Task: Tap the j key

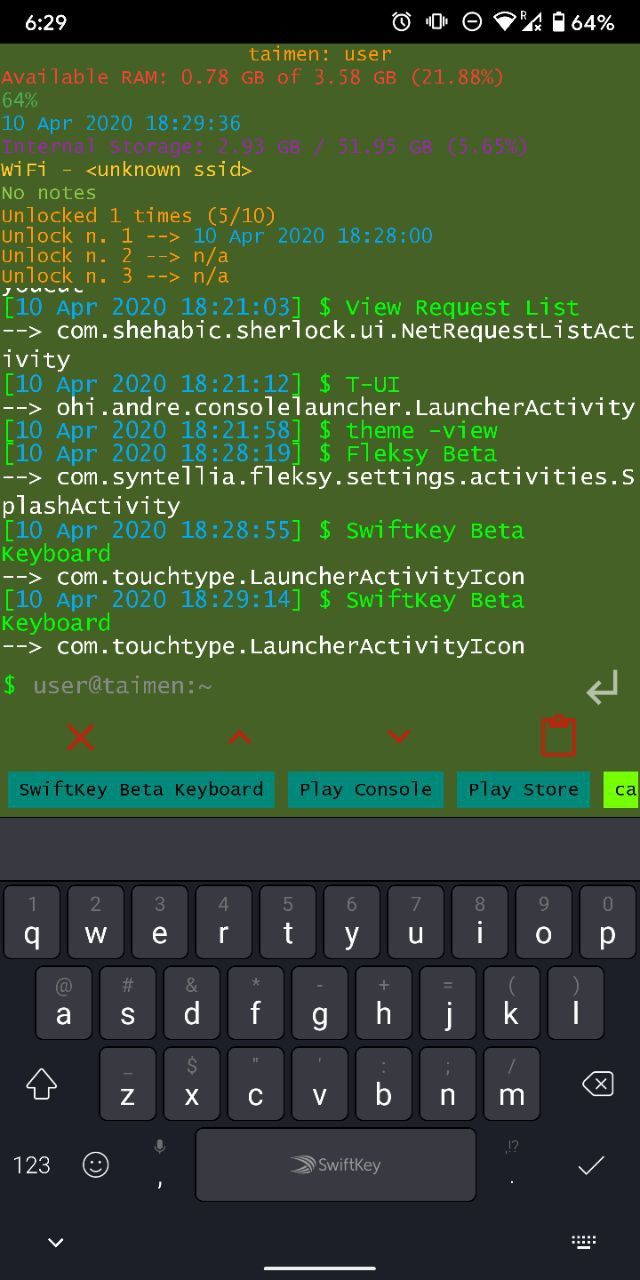Action: coord(448,1002)
